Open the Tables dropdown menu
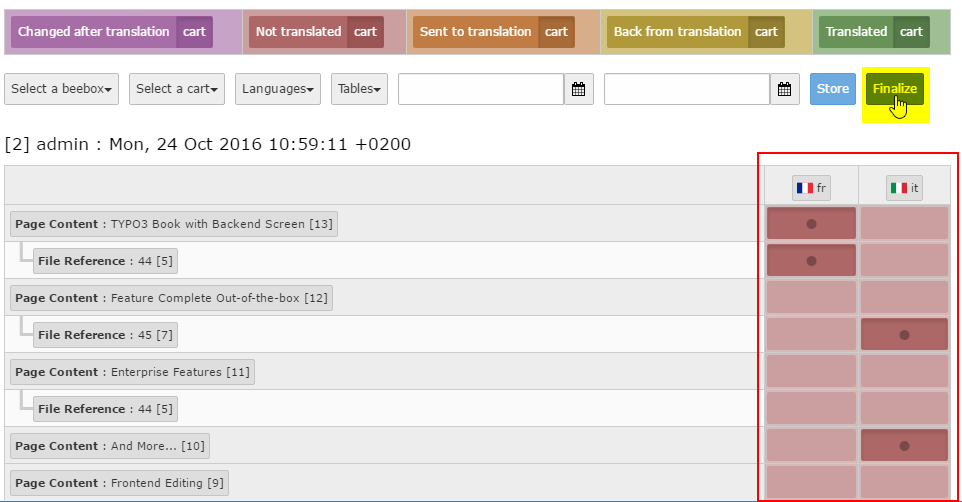The image size is (962, 502). pyautogui.click(x=359, y=89)
